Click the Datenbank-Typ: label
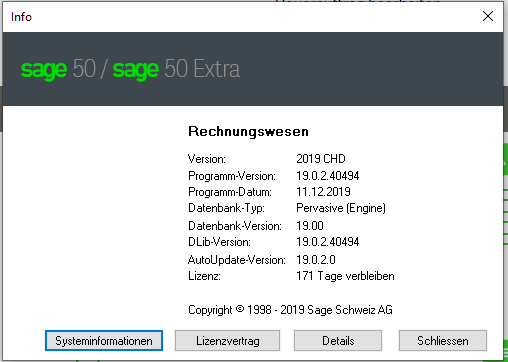508x362 pixels. (x=226, y=208)
